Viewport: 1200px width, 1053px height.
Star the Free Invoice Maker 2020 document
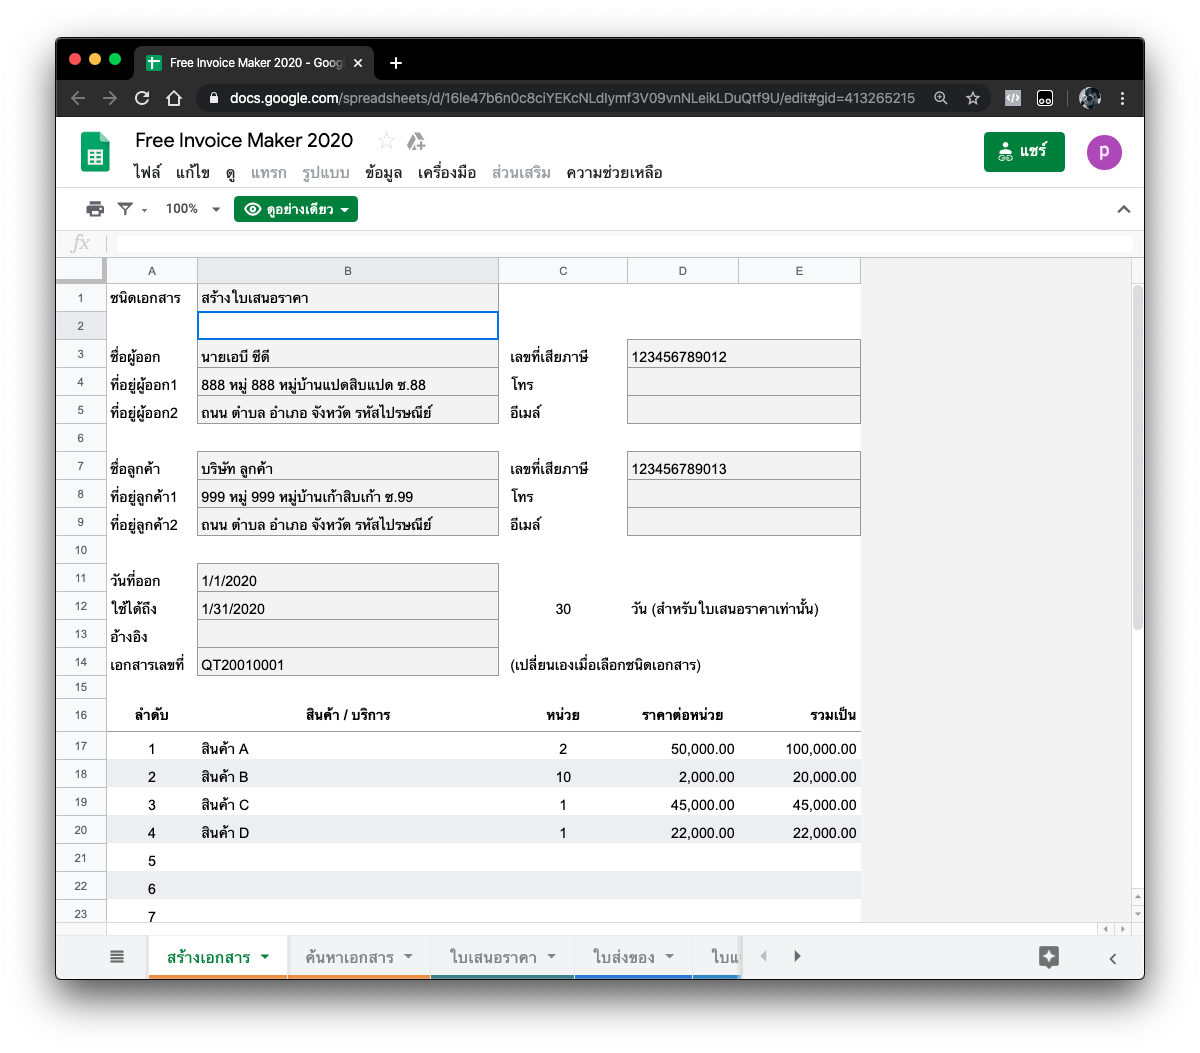[x=386, y=141]
